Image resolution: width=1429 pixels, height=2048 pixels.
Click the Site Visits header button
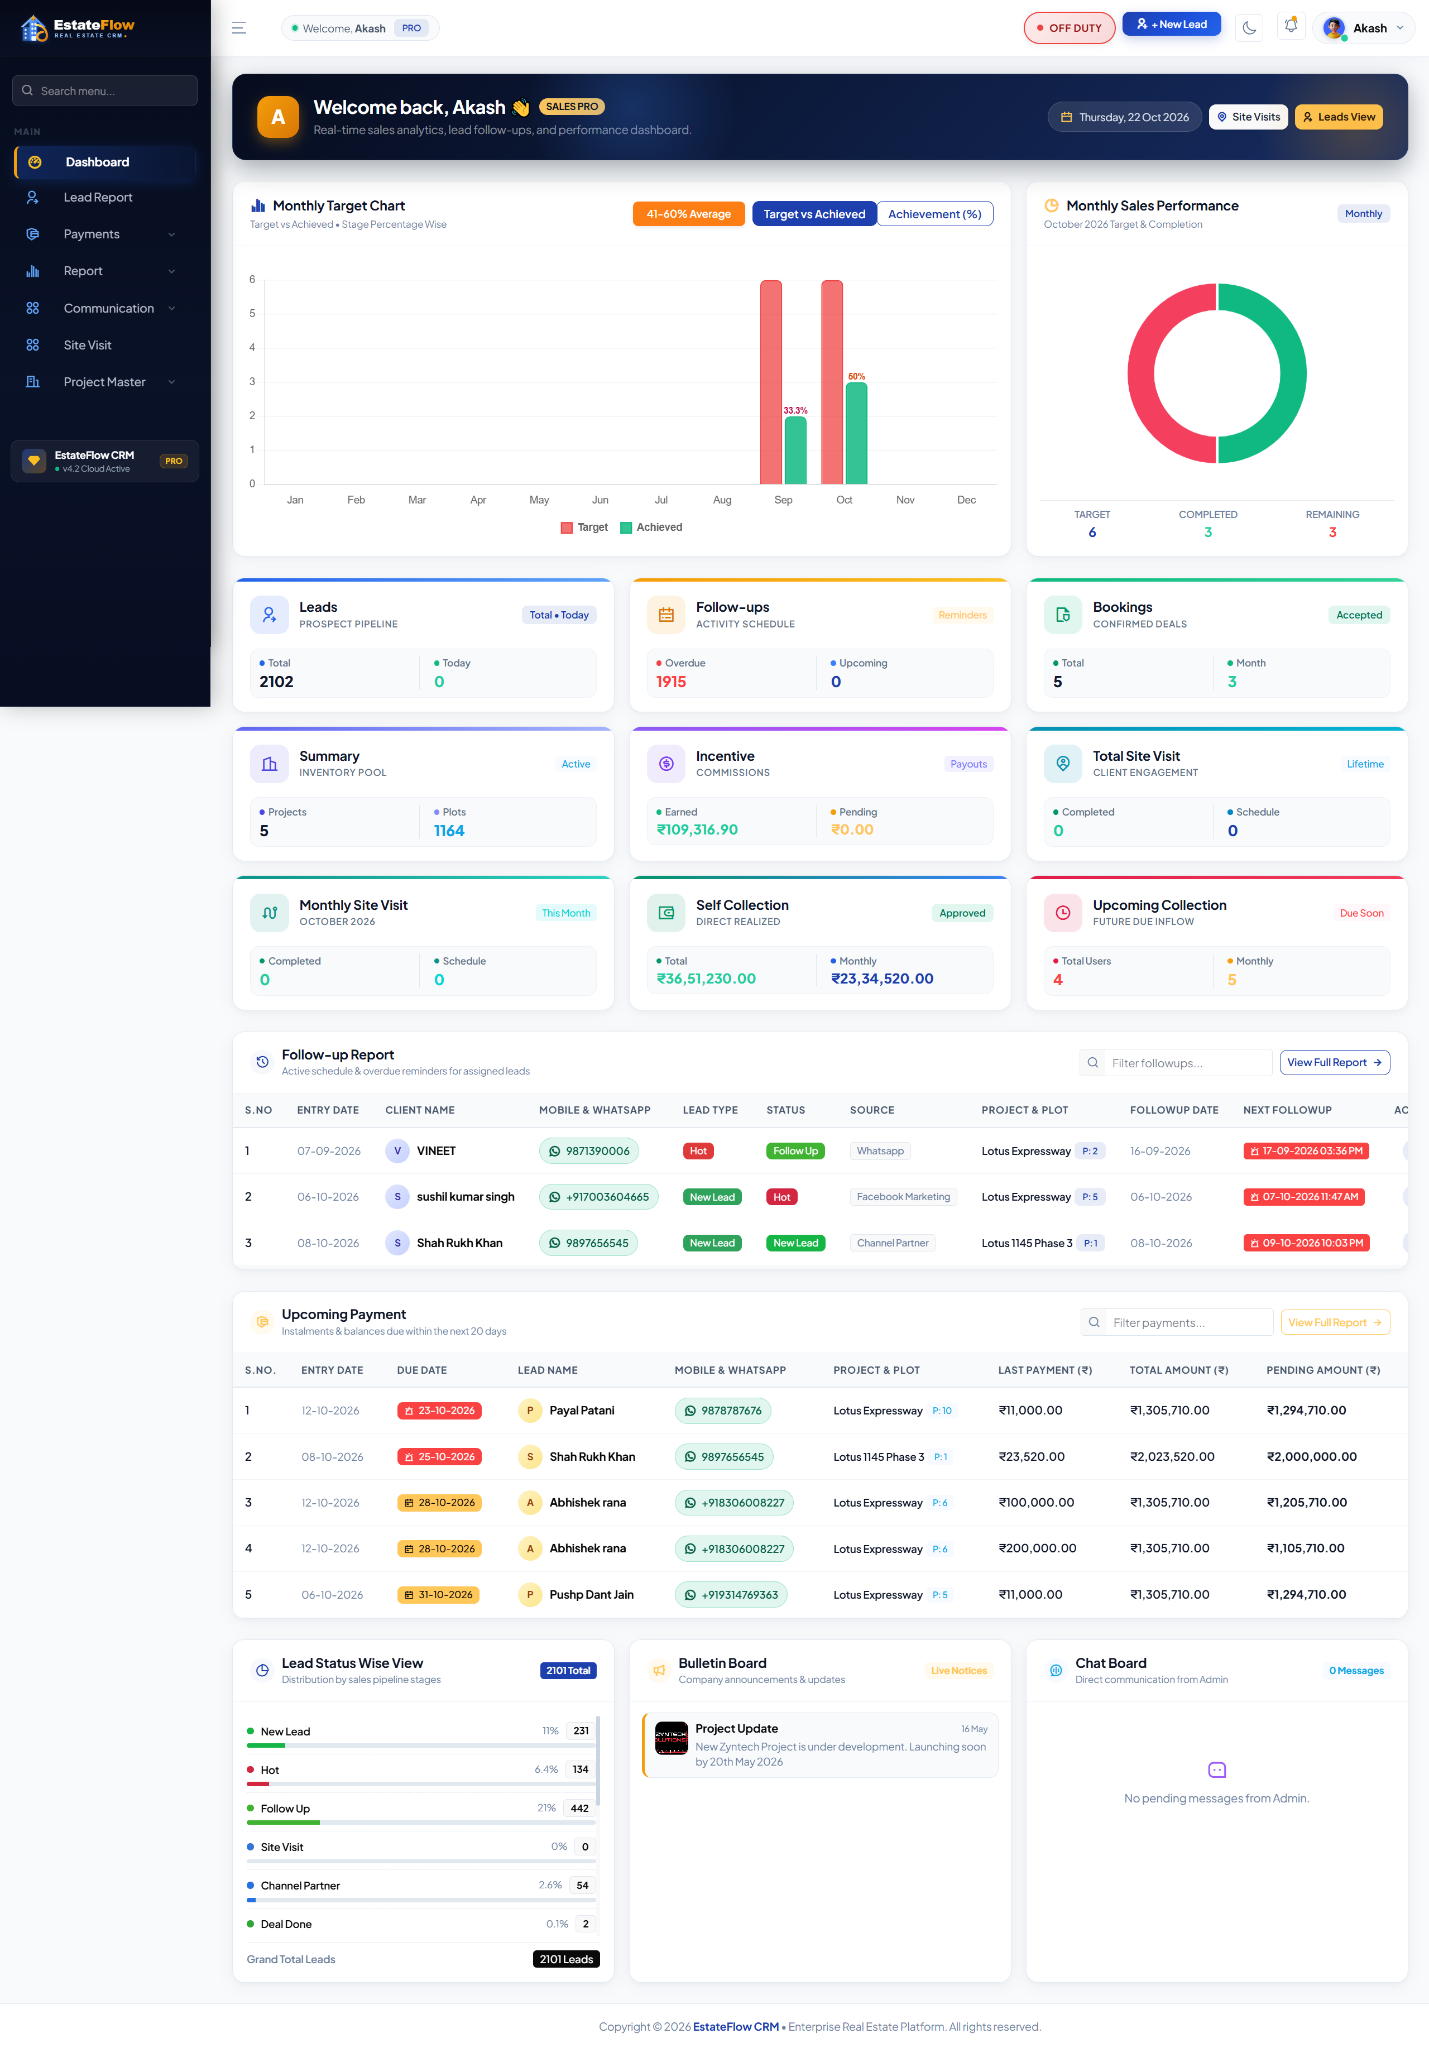click(x=1248, y=117)
